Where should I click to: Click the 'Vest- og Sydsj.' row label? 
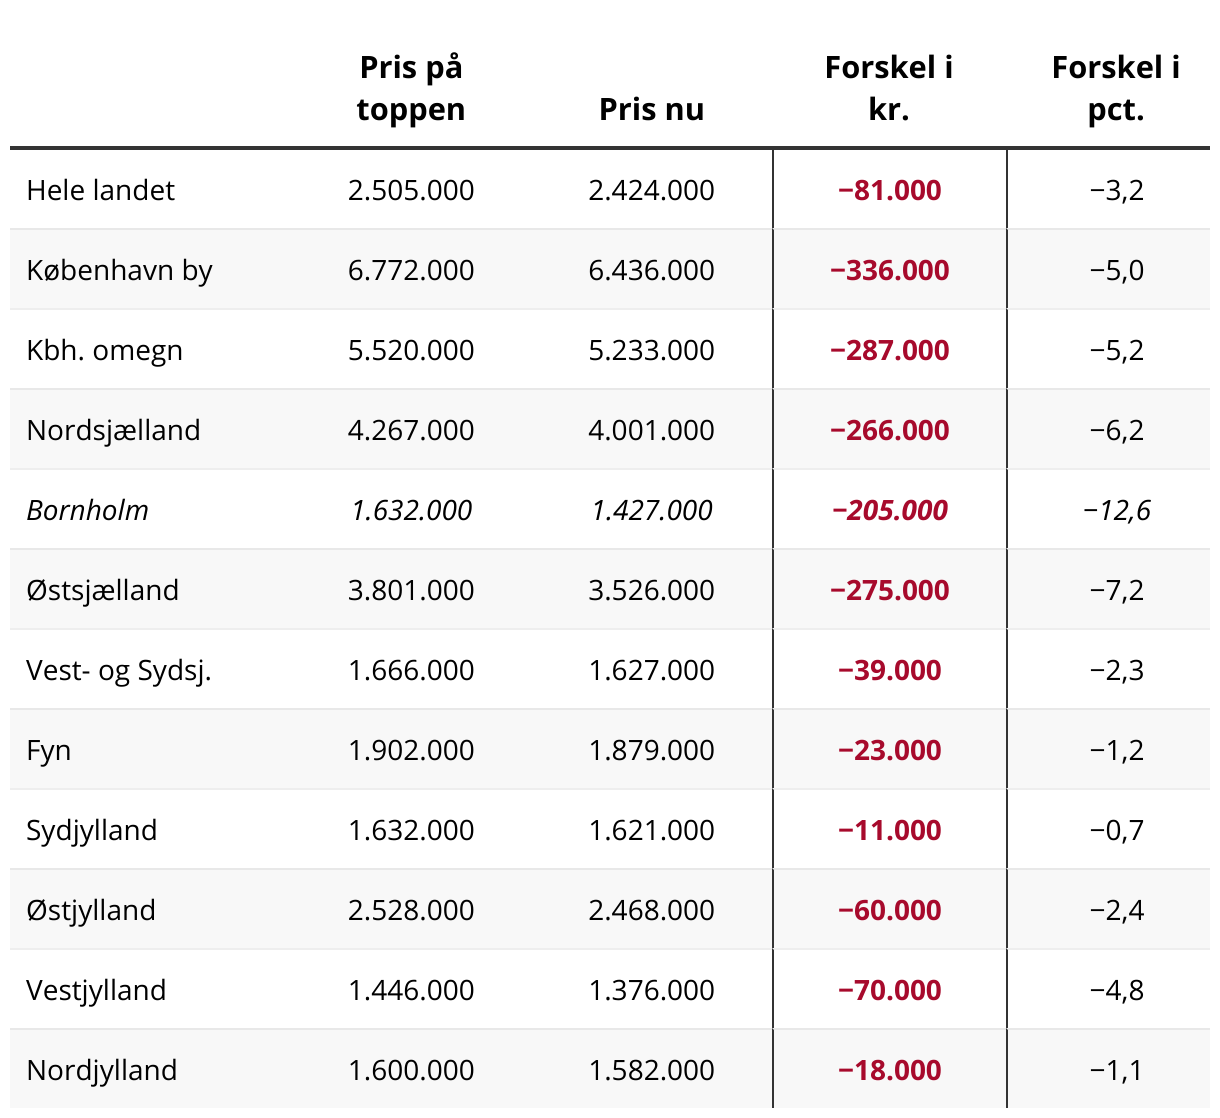(119, 670)
